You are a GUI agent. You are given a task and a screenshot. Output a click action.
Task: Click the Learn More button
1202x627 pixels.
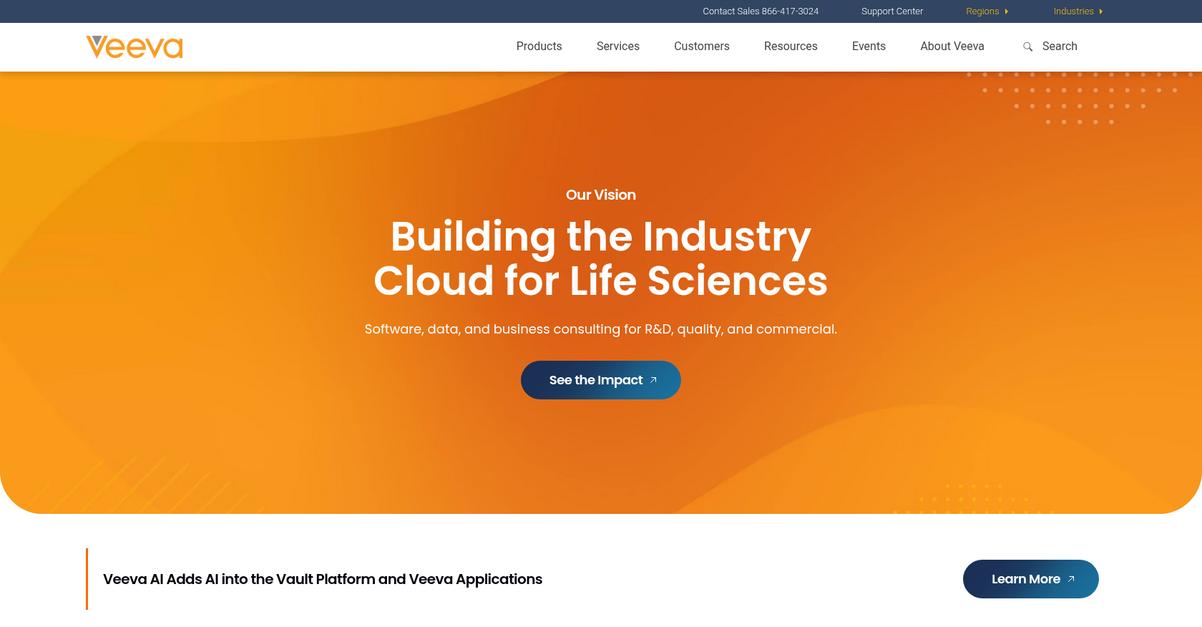click(x=1031, y=579)
